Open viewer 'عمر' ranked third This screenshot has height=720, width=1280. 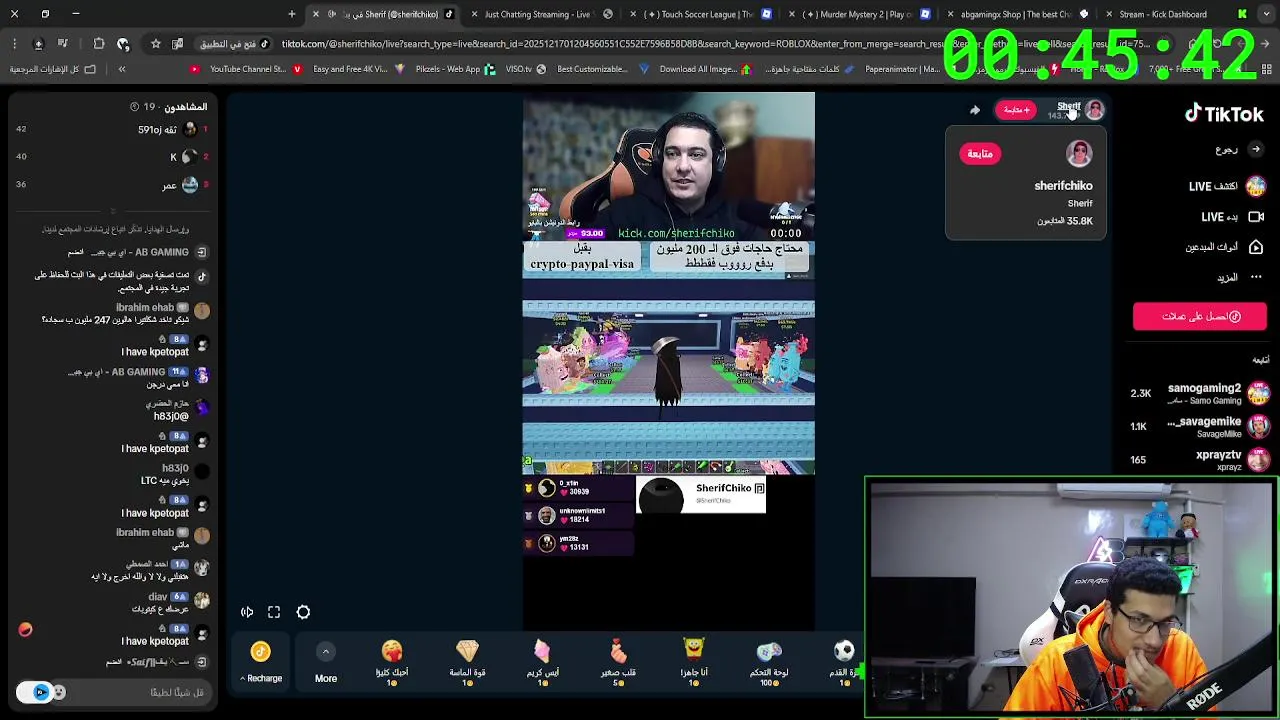pyautogui.click(x=112, y=185)
